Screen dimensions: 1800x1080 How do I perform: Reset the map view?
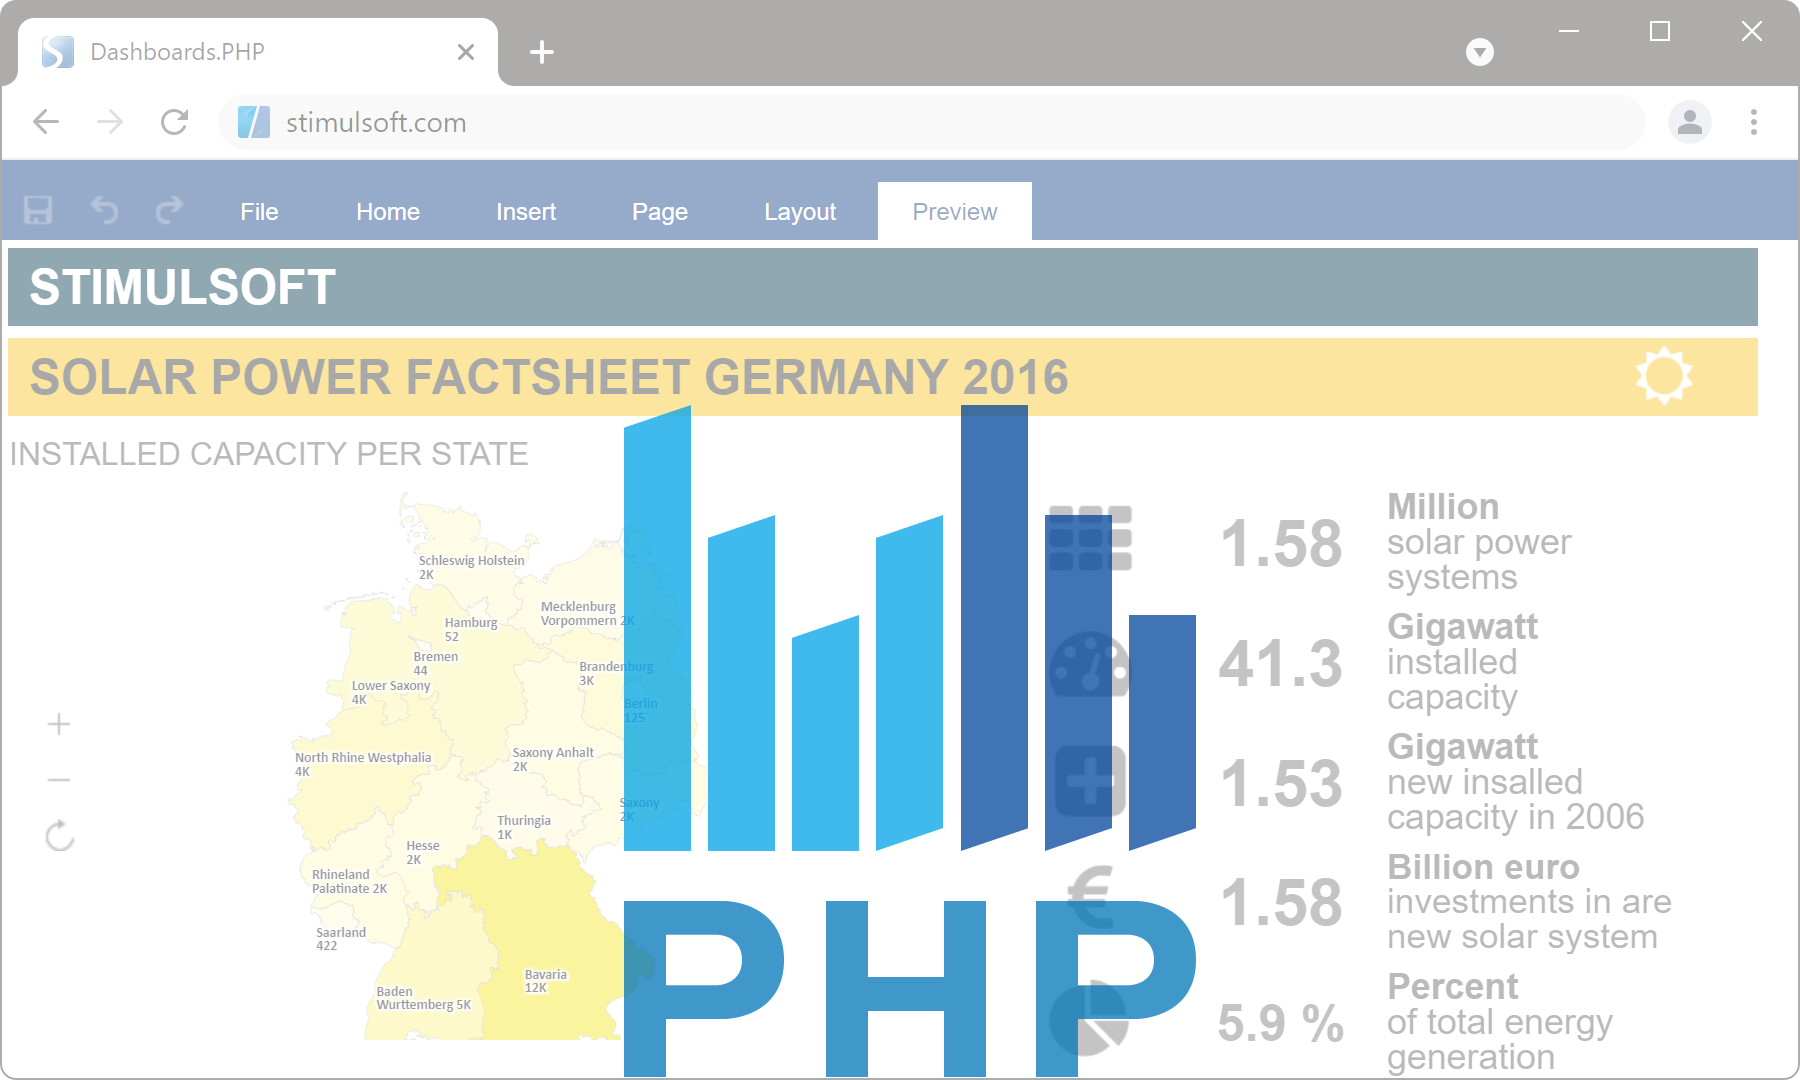60,835
